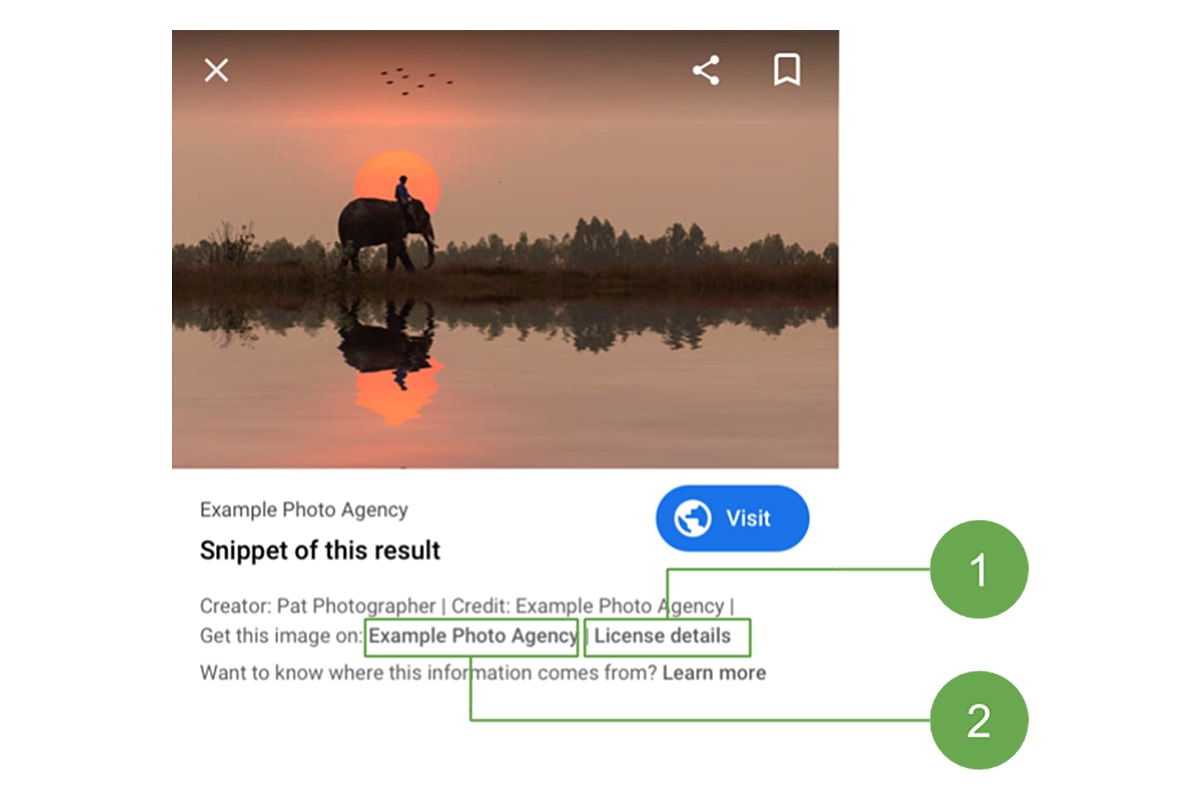This screenshot has height=800, width=1200.
Task: Click the Example Photo Agency name above the heading
Action: 304,510
